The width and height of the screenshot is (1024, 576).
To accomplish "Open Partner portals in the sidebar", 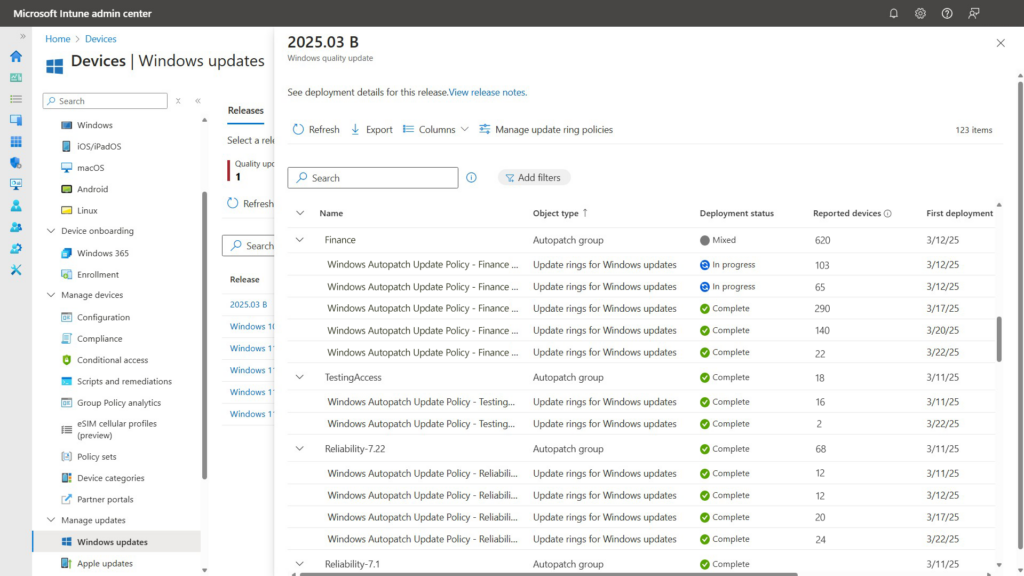I will click(105, 500).
